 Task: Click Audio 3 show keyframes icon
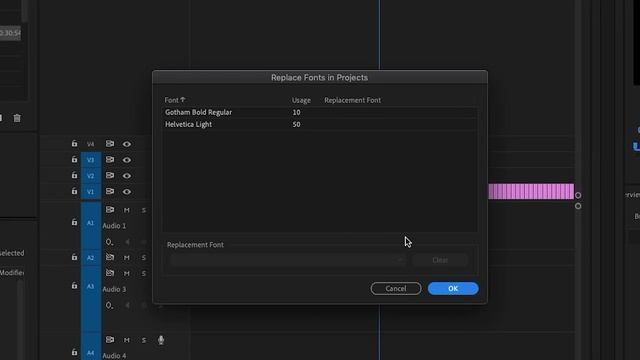coord(109,305)
